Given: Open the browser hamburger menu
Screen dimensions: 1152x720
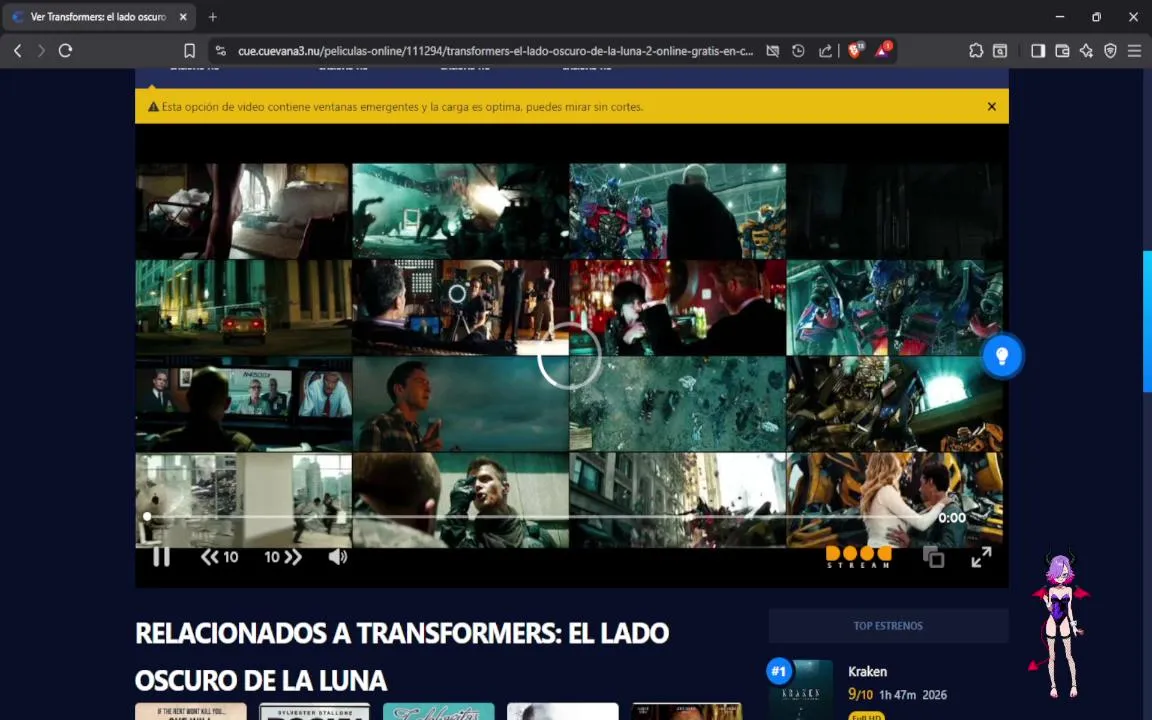Looking at the screenshot, I should pos(1134,51).
